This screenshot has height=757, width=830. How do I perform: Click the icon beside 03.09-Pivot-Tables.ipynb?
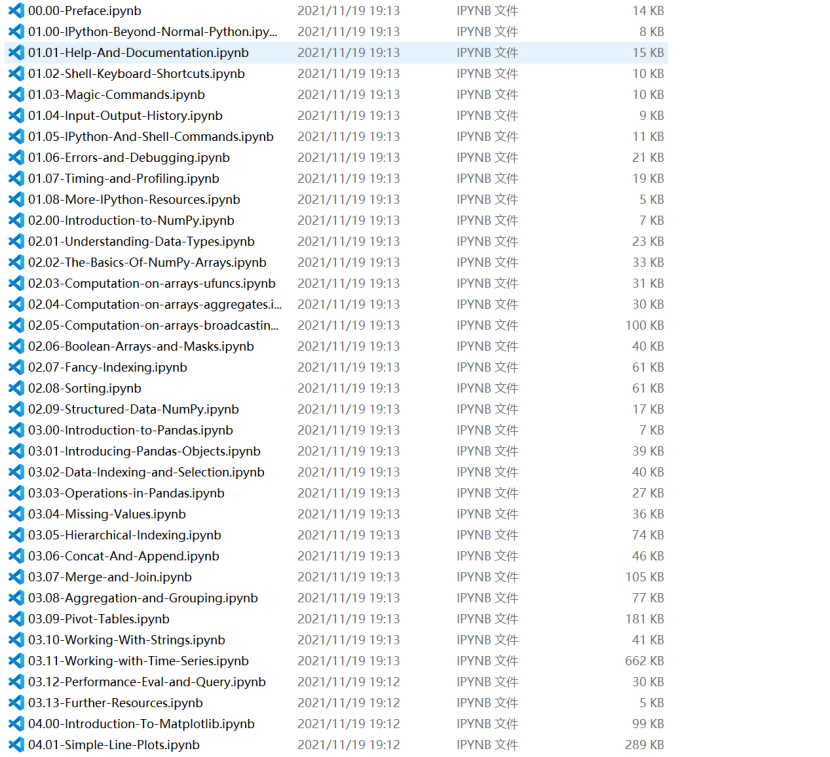pos(16,619)
